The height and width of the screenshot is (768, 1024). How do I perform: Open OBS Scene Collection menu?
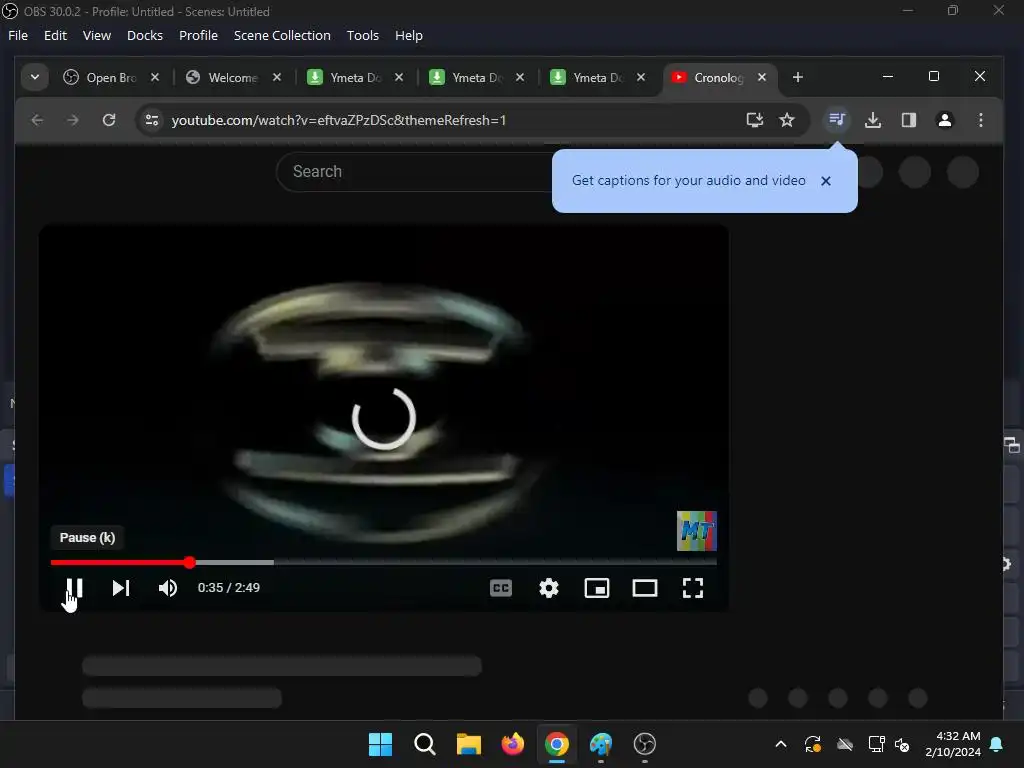(x=282, y=36)
